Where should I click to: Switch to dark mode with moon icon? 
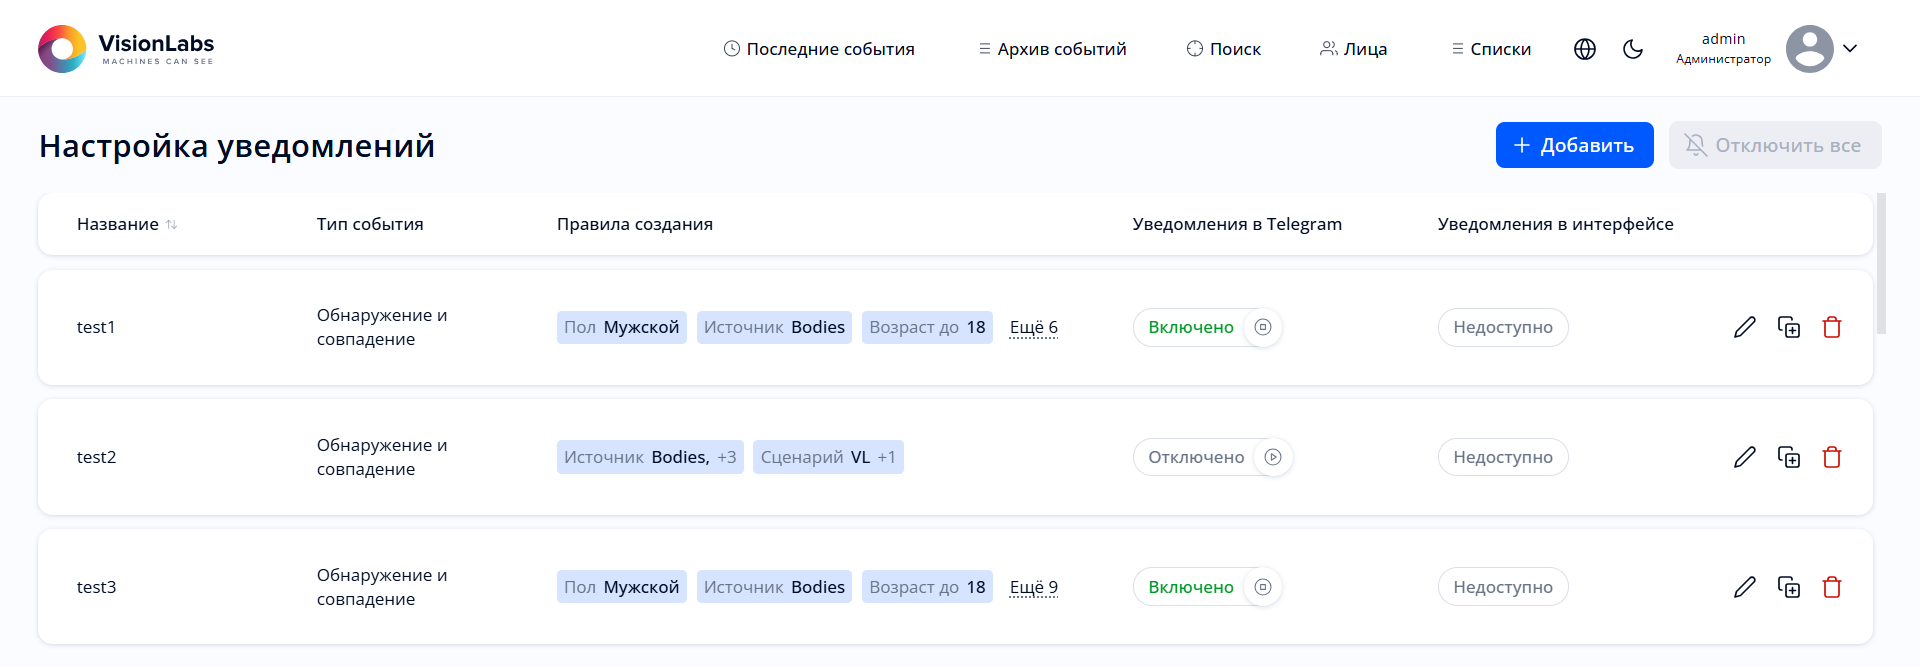pos(1633,49)
